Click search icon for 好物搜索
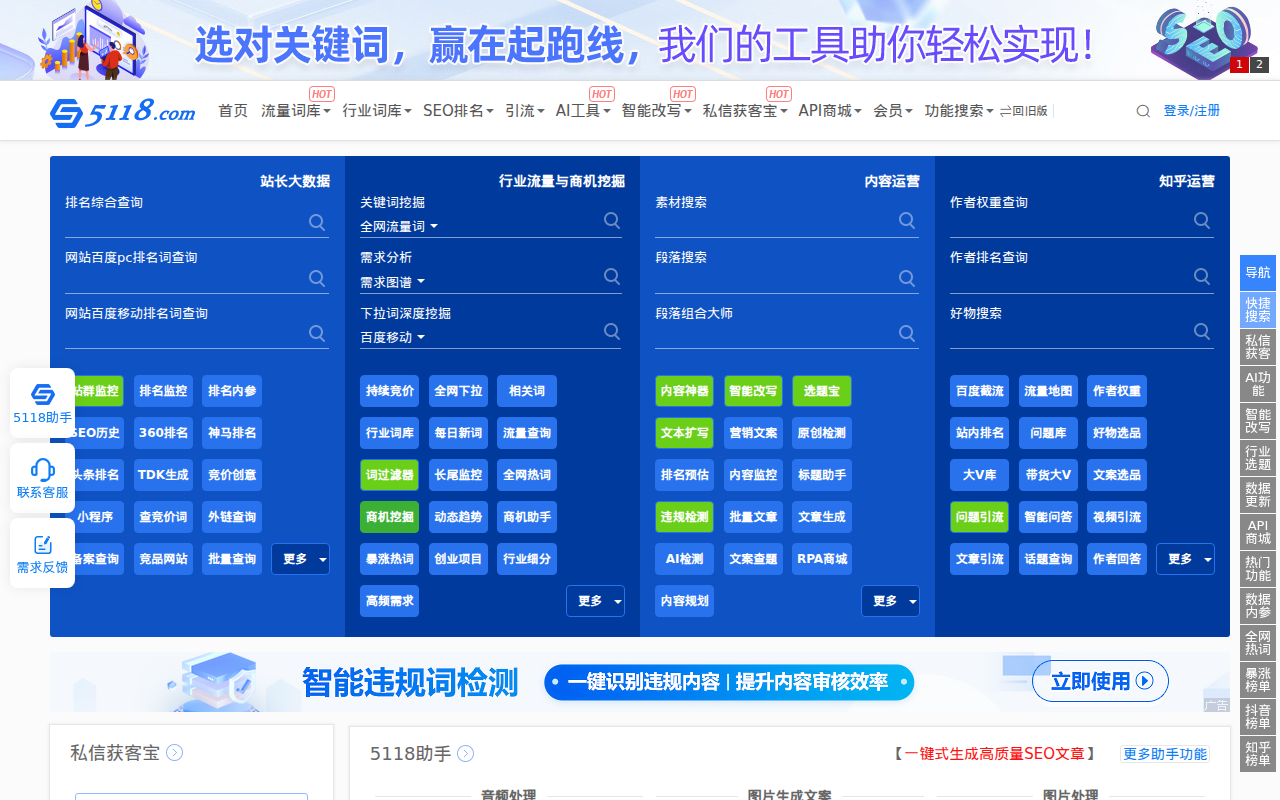The width and height of the screenshot is (1280, 800). tap(1202, 331)
